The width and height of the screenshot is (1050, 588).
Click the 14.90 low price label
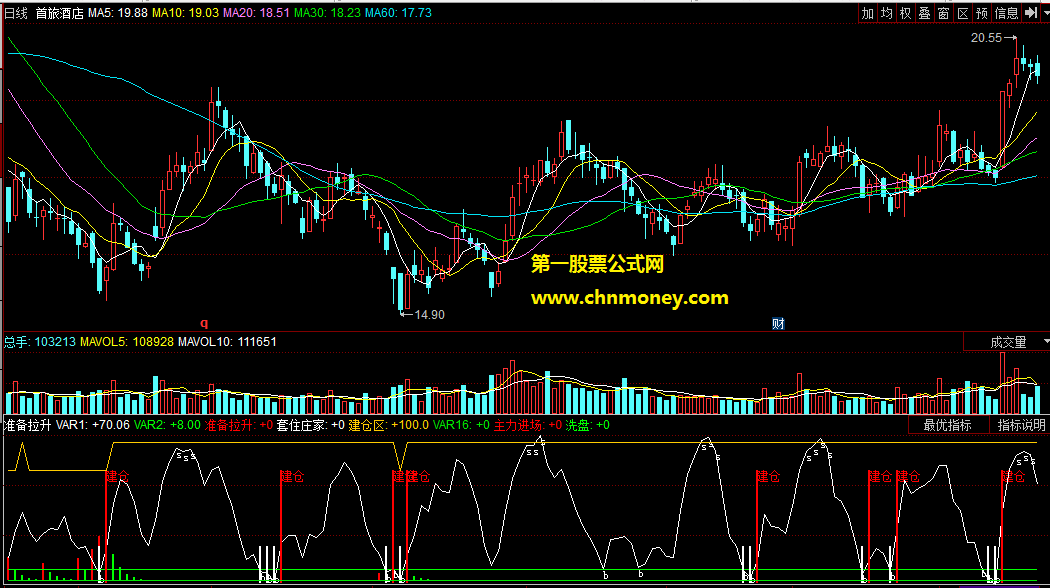coord(429,315)
